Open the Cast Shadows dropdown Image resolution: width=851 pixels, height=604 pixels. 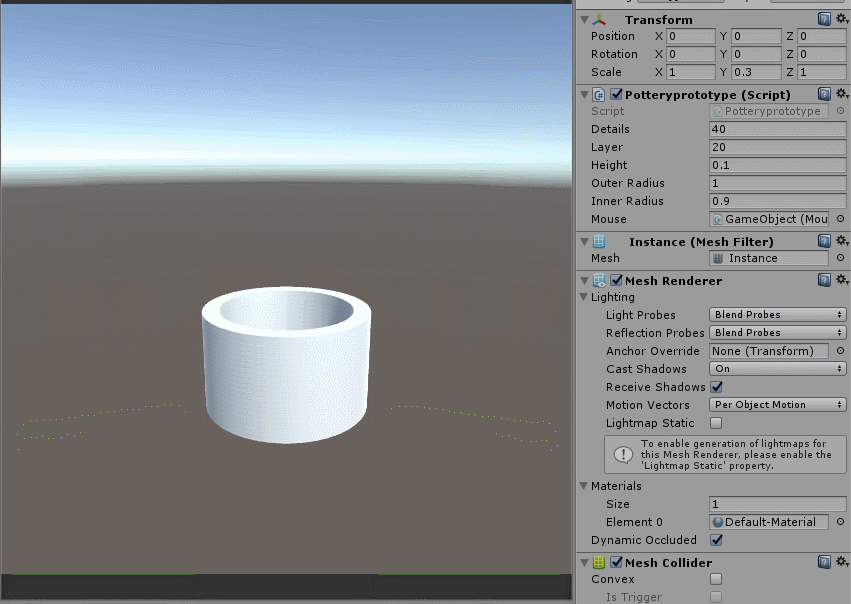777,369
